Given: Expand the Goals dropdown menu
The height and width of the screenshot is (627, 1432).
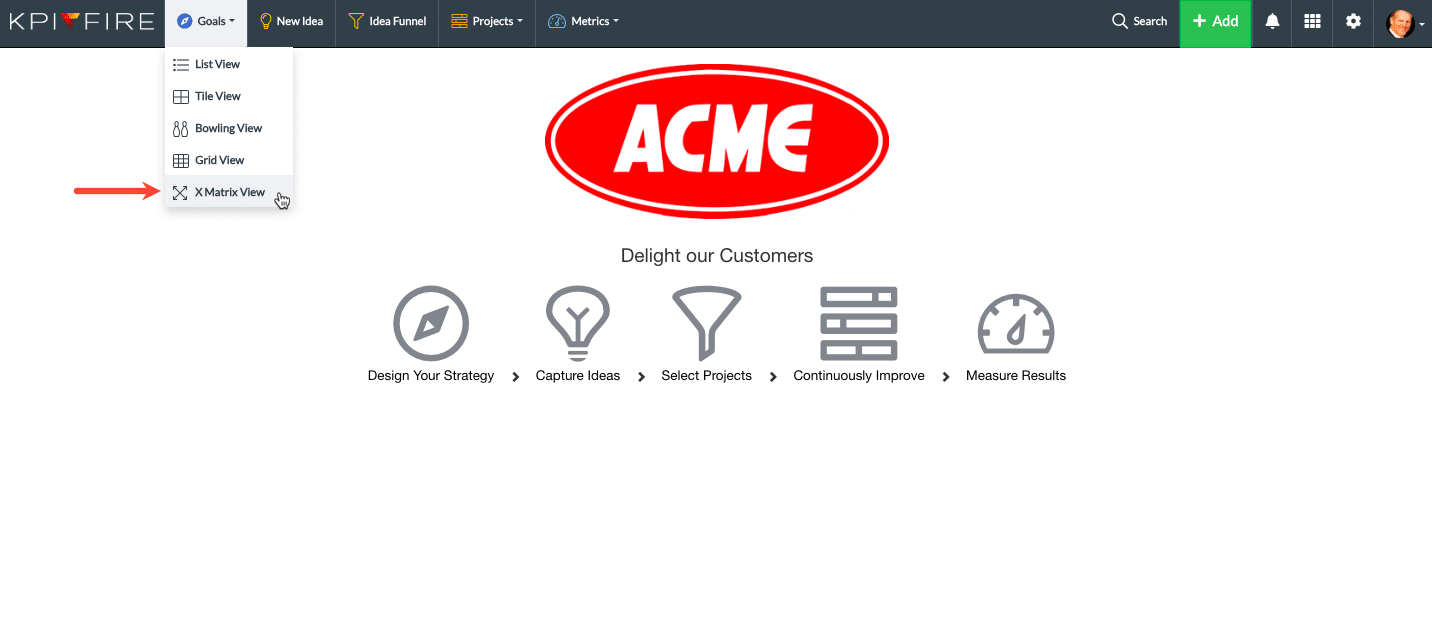Looking at the screenshot, I should pyautogui.click(x=206, y=22).
